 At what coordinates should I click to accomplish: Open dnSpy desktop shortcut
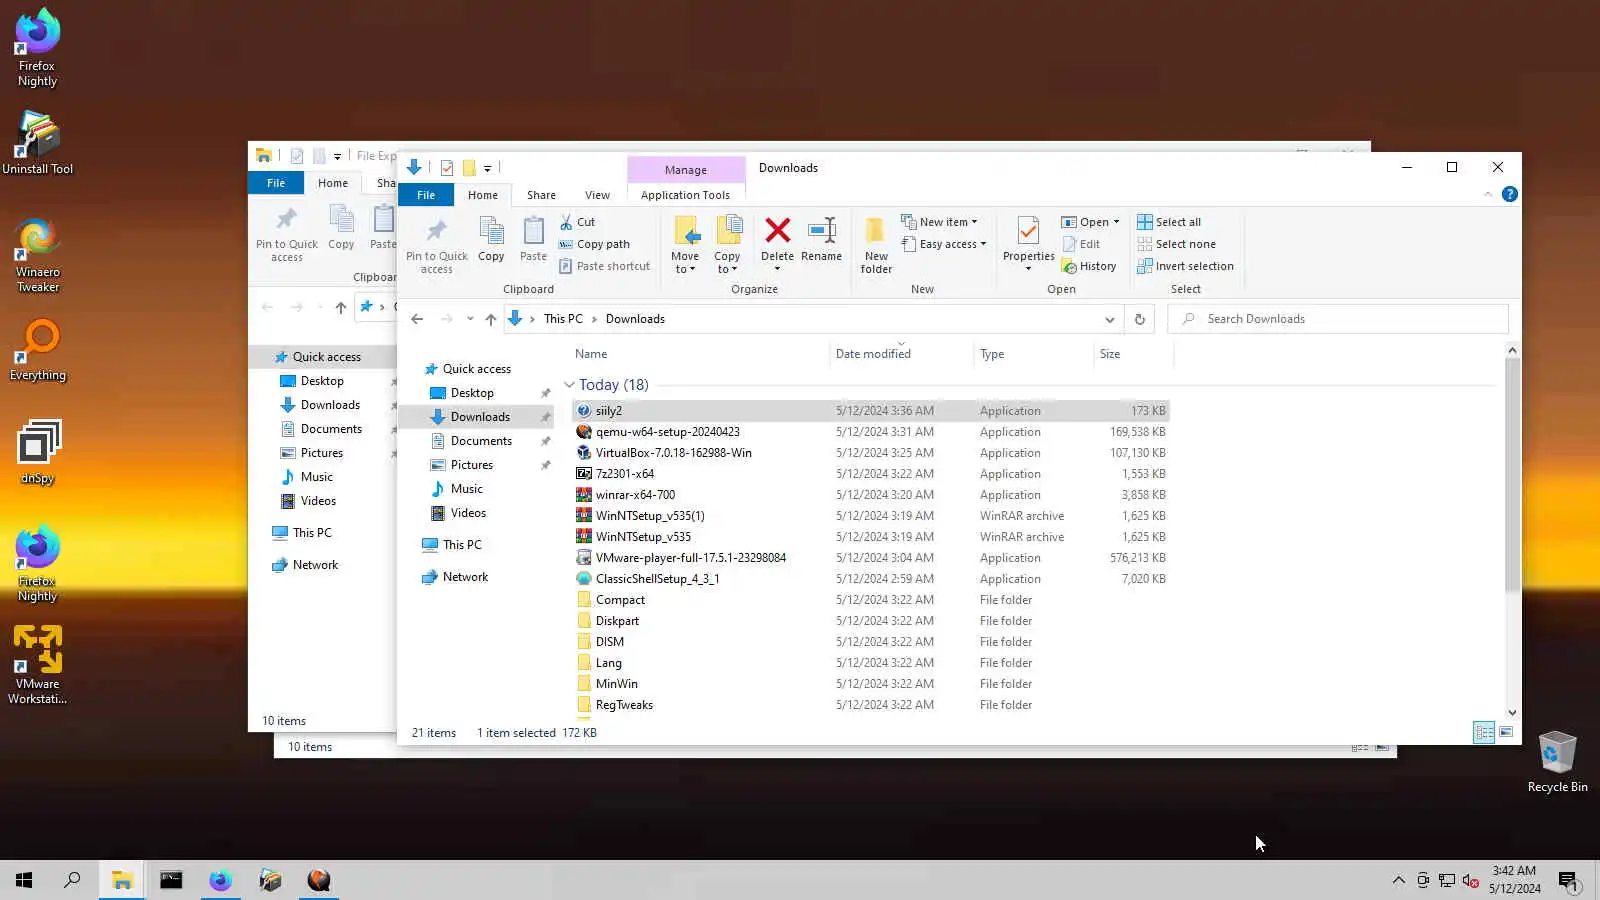(38, 452)
